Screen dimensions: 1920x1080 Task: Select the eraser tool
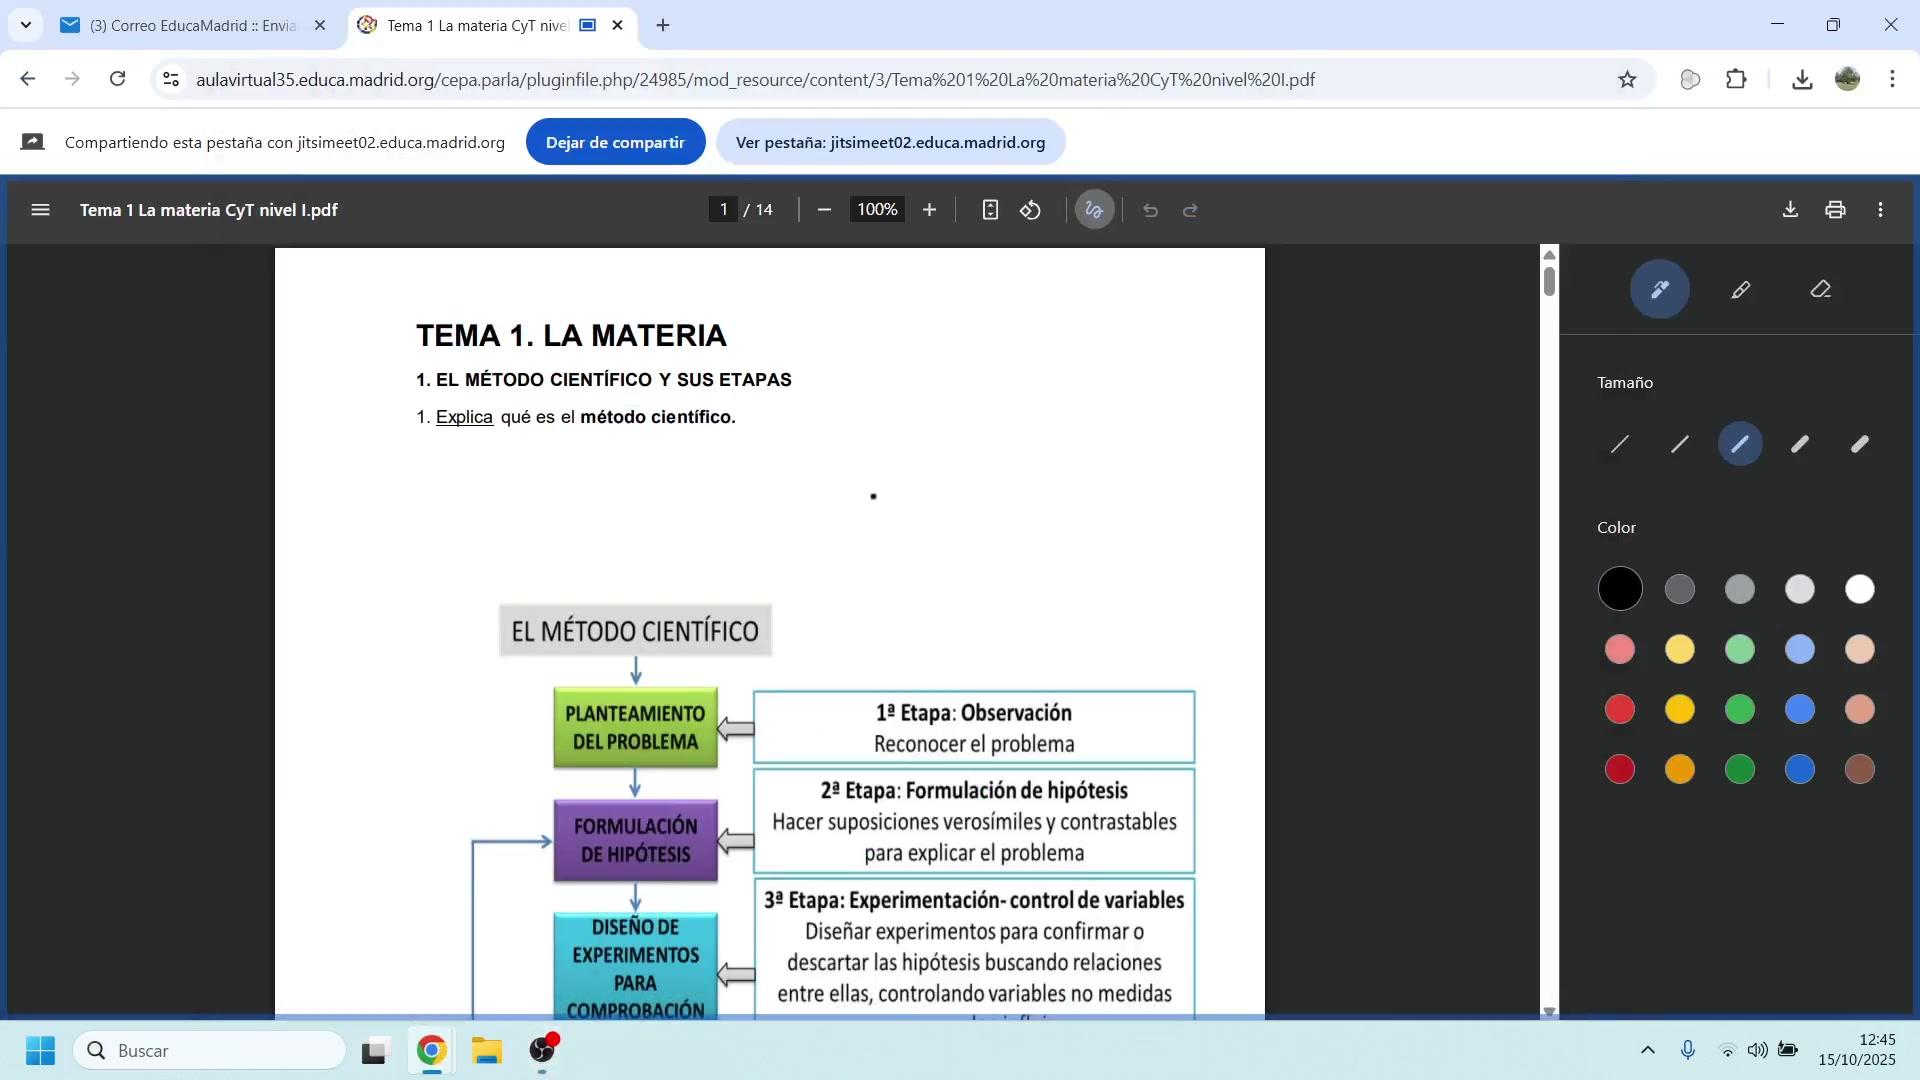click(x=1820, y=290)
